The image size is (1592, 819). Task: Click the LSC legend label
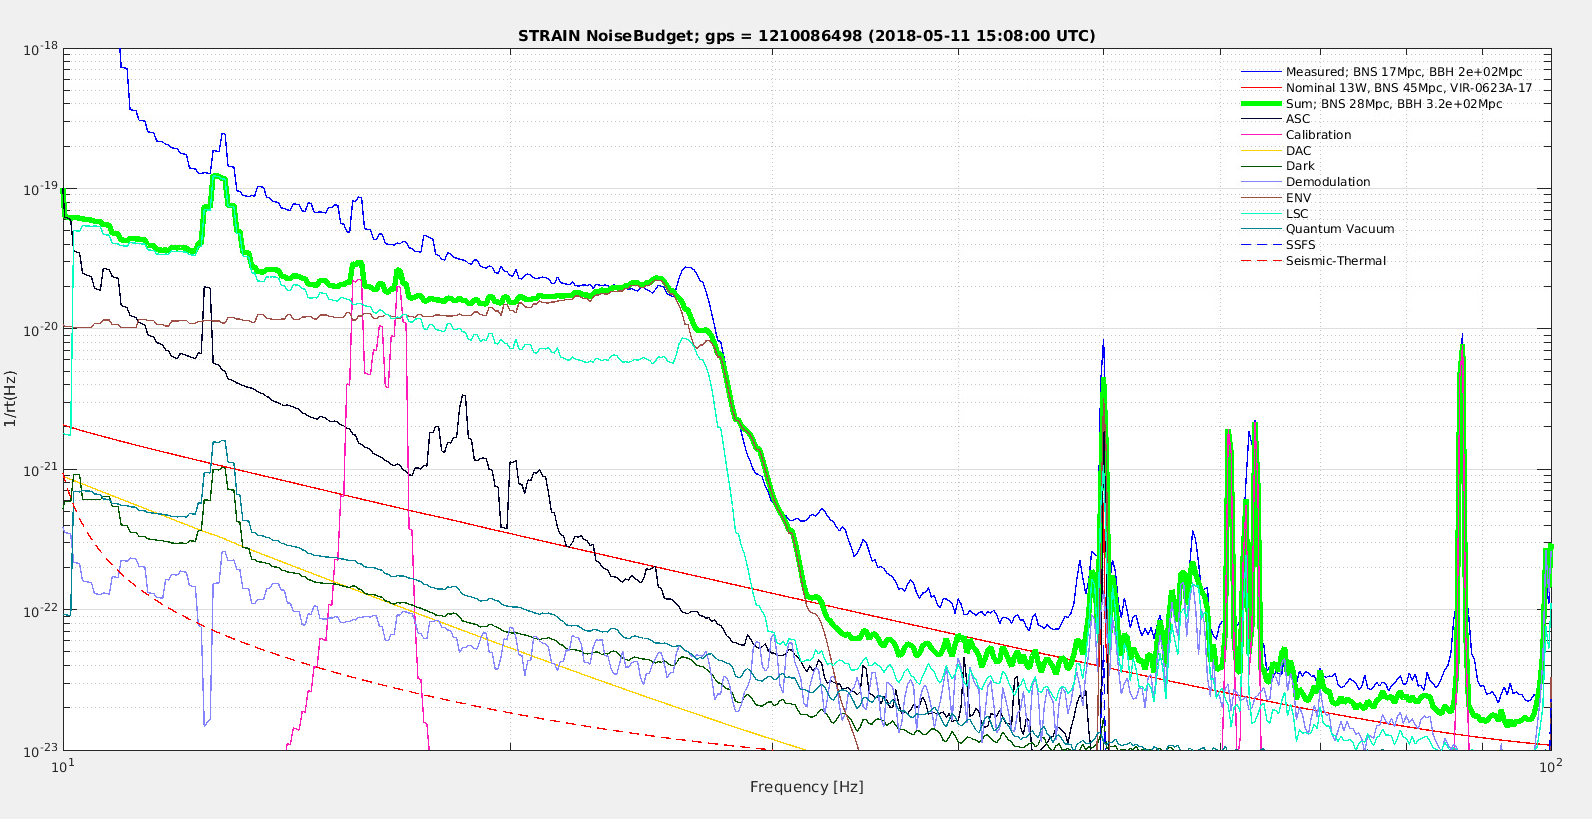pos(1297,214)
